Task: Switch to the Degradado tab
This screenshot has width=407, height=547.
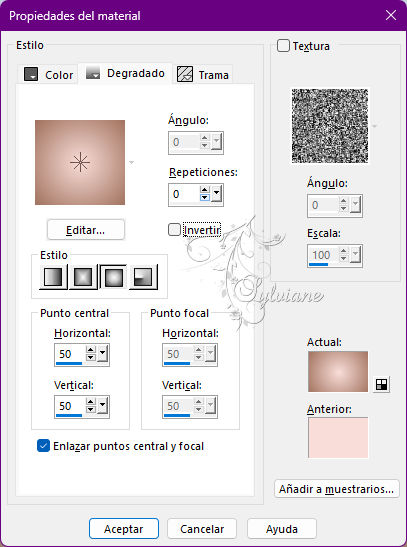Action: pyautogui.click(x=126, y=73)
